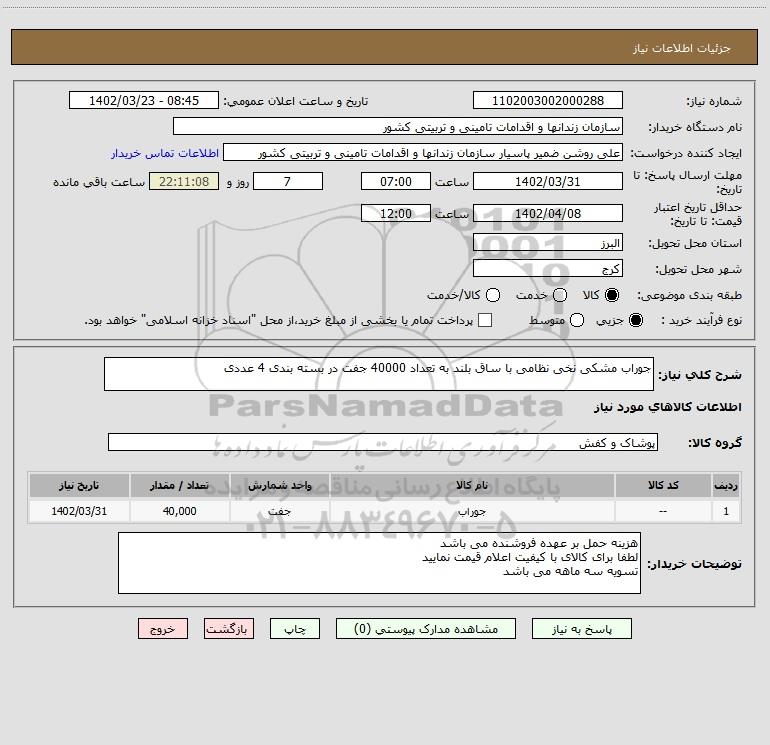The height and width of the screenshot is (745, 770).
Task: Click the توضیحات خریدار notes box
Action: pos(379,563)
